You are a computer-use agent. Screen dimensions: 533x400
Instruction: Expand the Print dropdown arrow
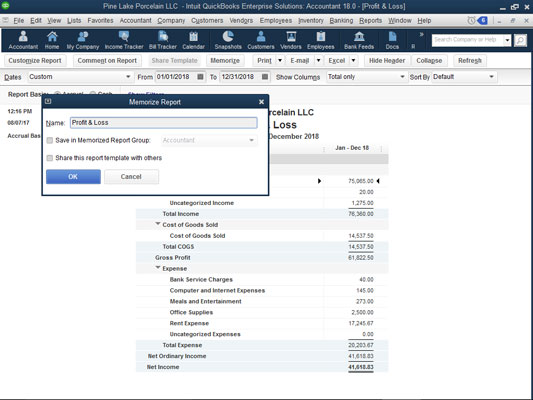pyautogui.click(x=280, y=60)
